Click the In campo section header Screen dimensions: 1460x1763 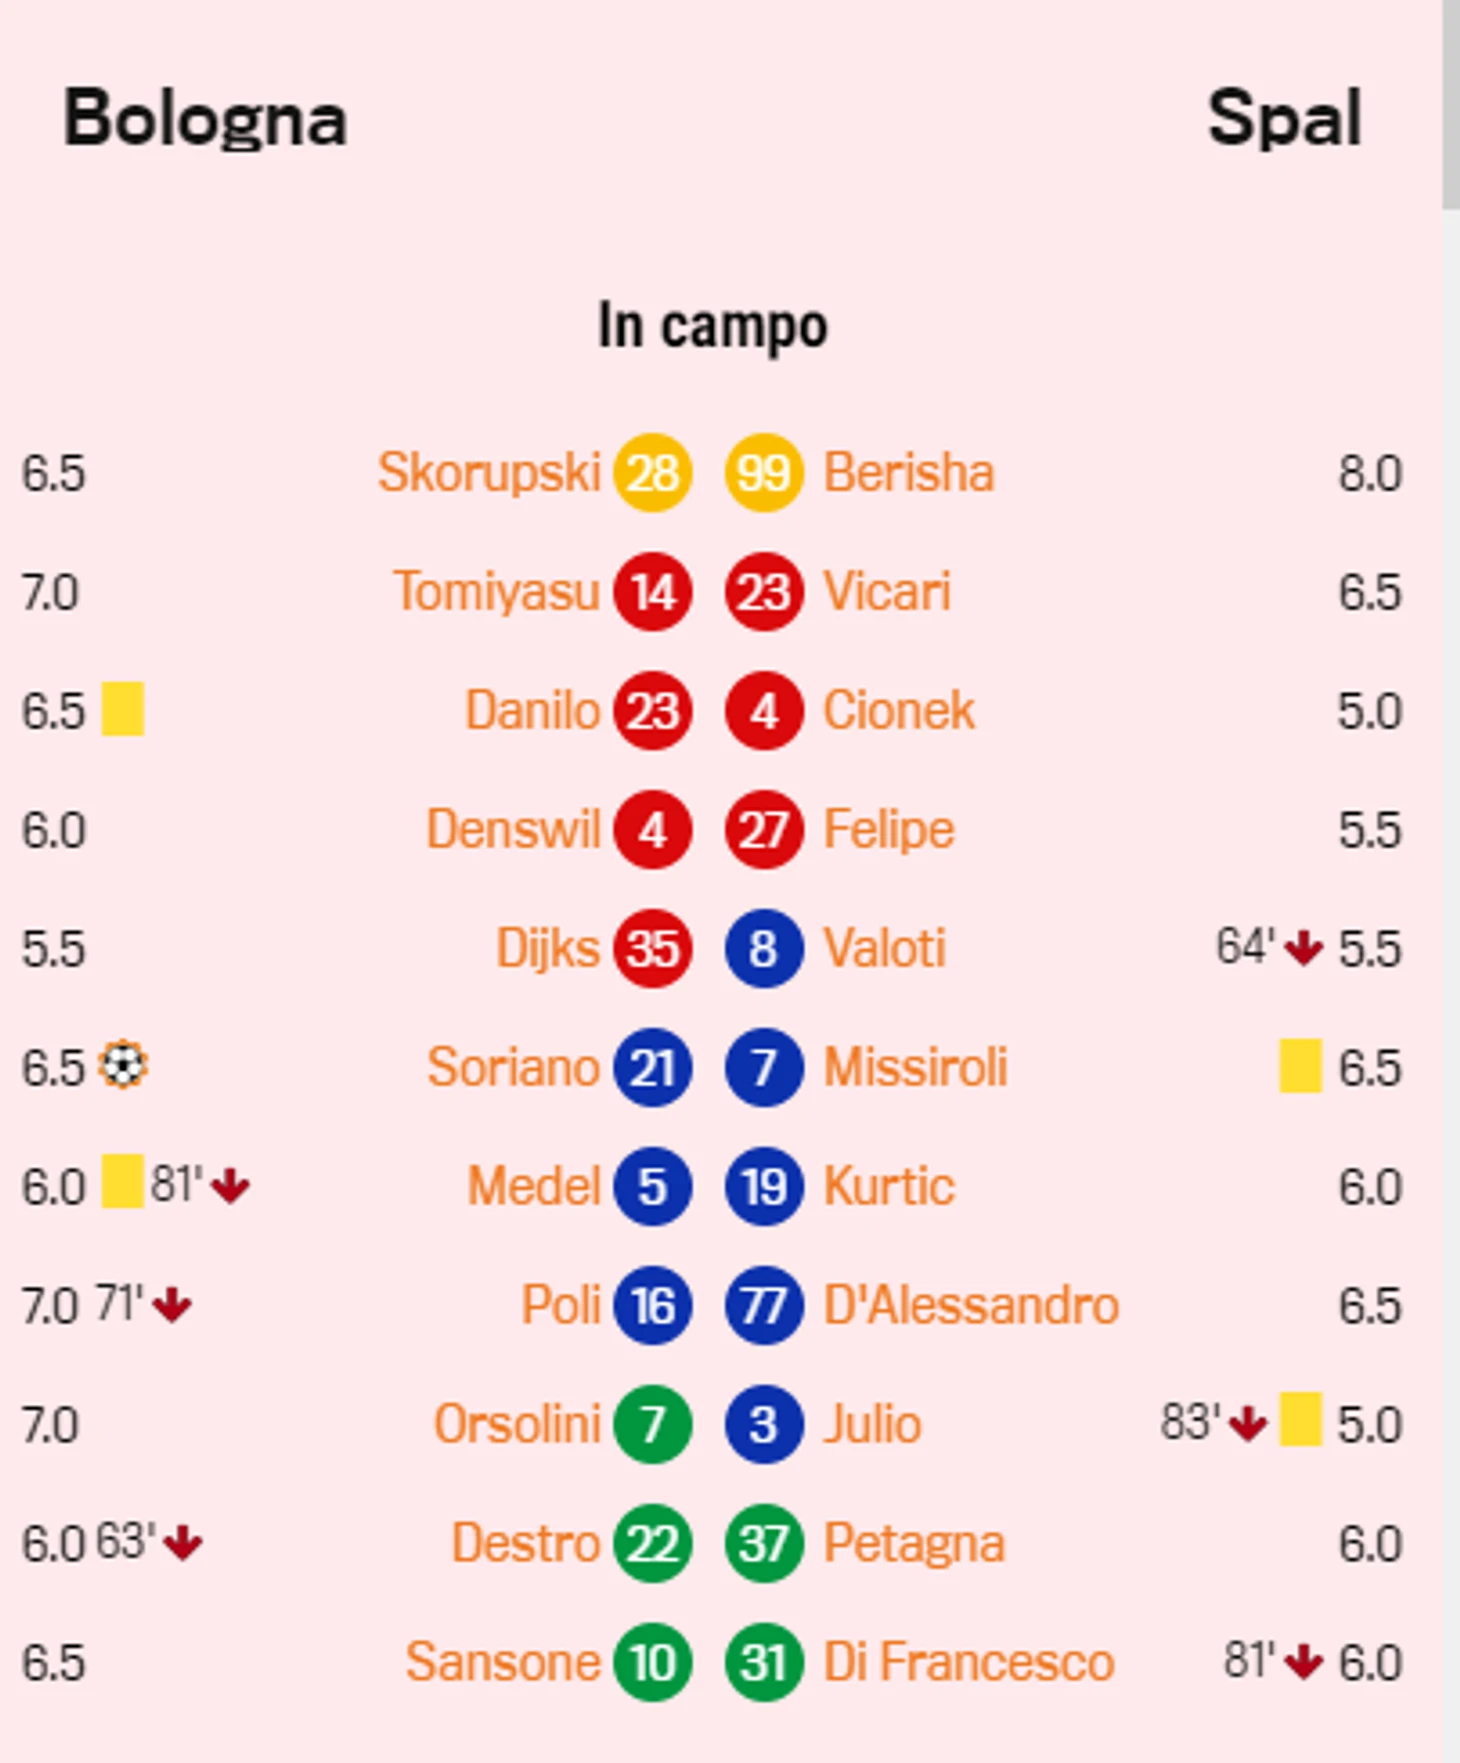tap(713, 327)
